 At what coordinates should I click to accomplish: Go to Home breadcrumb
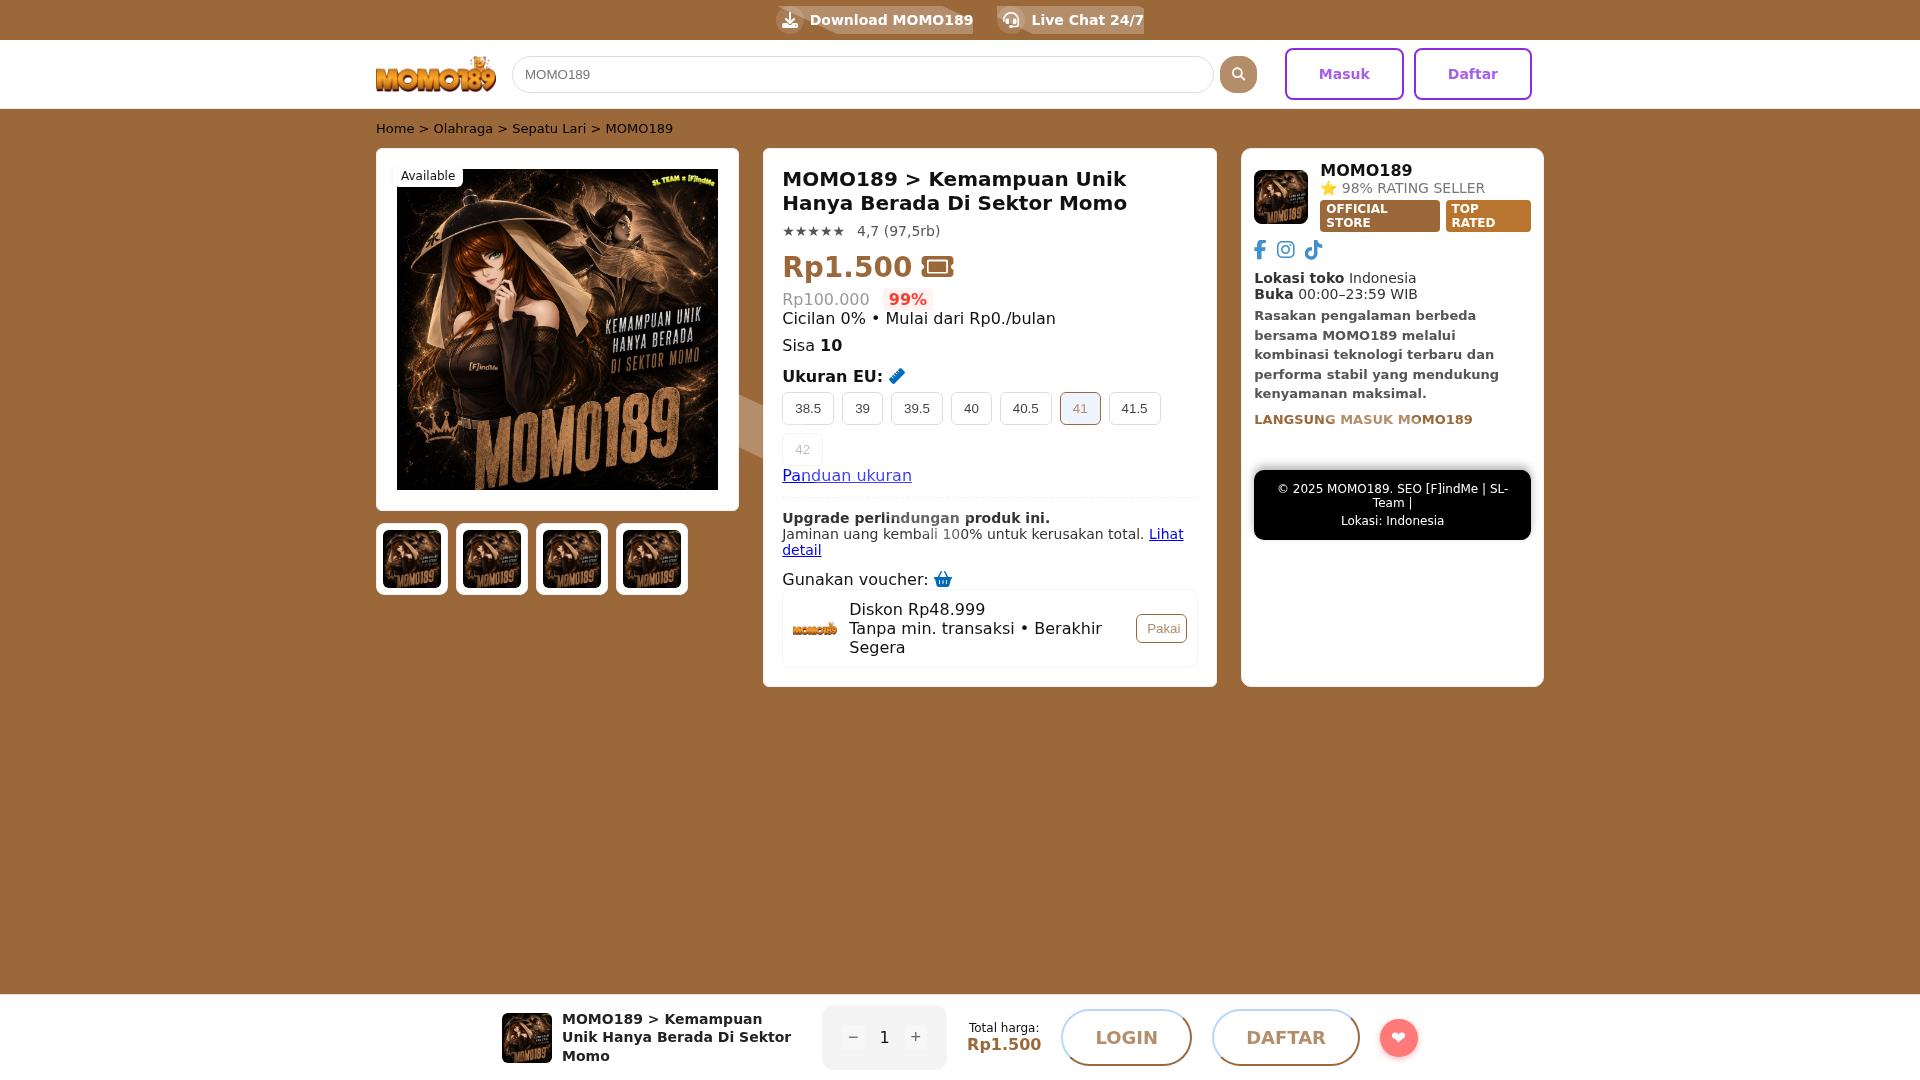[x=395, y=129]
